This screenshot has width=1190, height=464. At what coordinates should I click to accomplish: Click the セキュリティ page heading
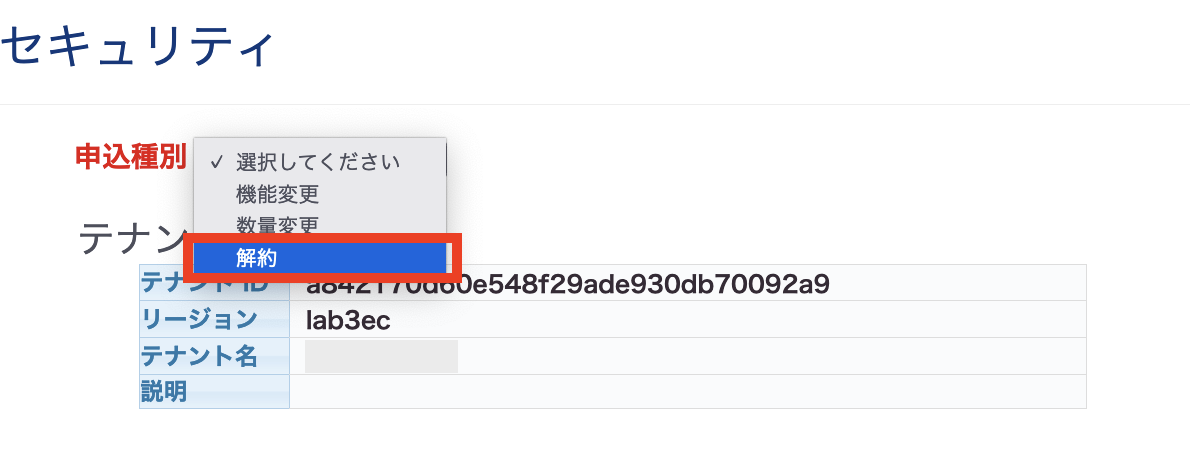tap(137, 49)
